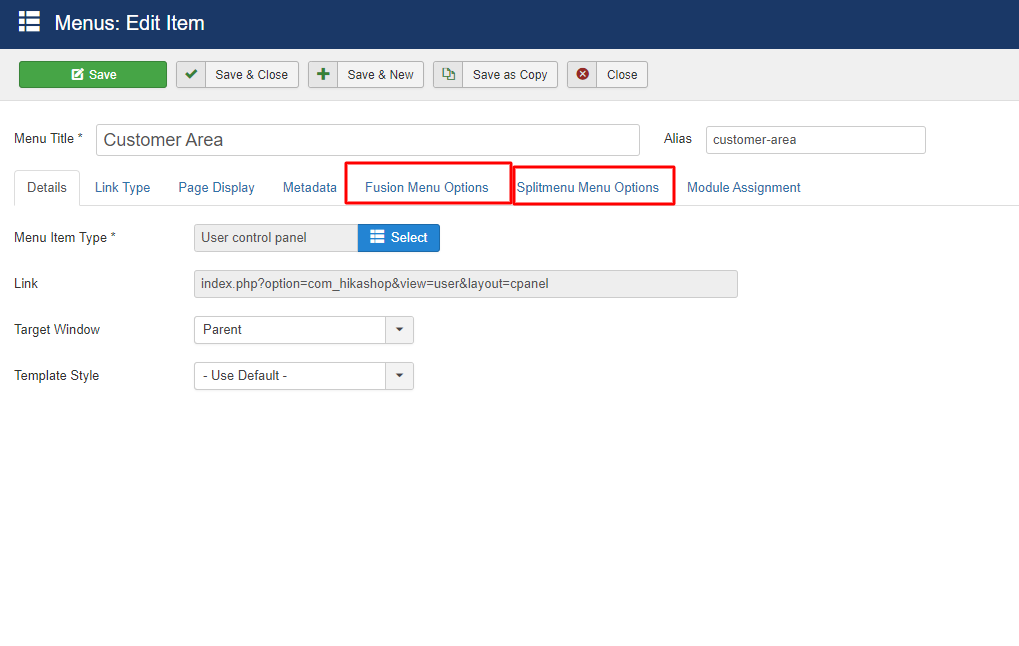Screen dimensions: 1019x646
Task: Click the green Save button
Action: [x=93, y=75]
